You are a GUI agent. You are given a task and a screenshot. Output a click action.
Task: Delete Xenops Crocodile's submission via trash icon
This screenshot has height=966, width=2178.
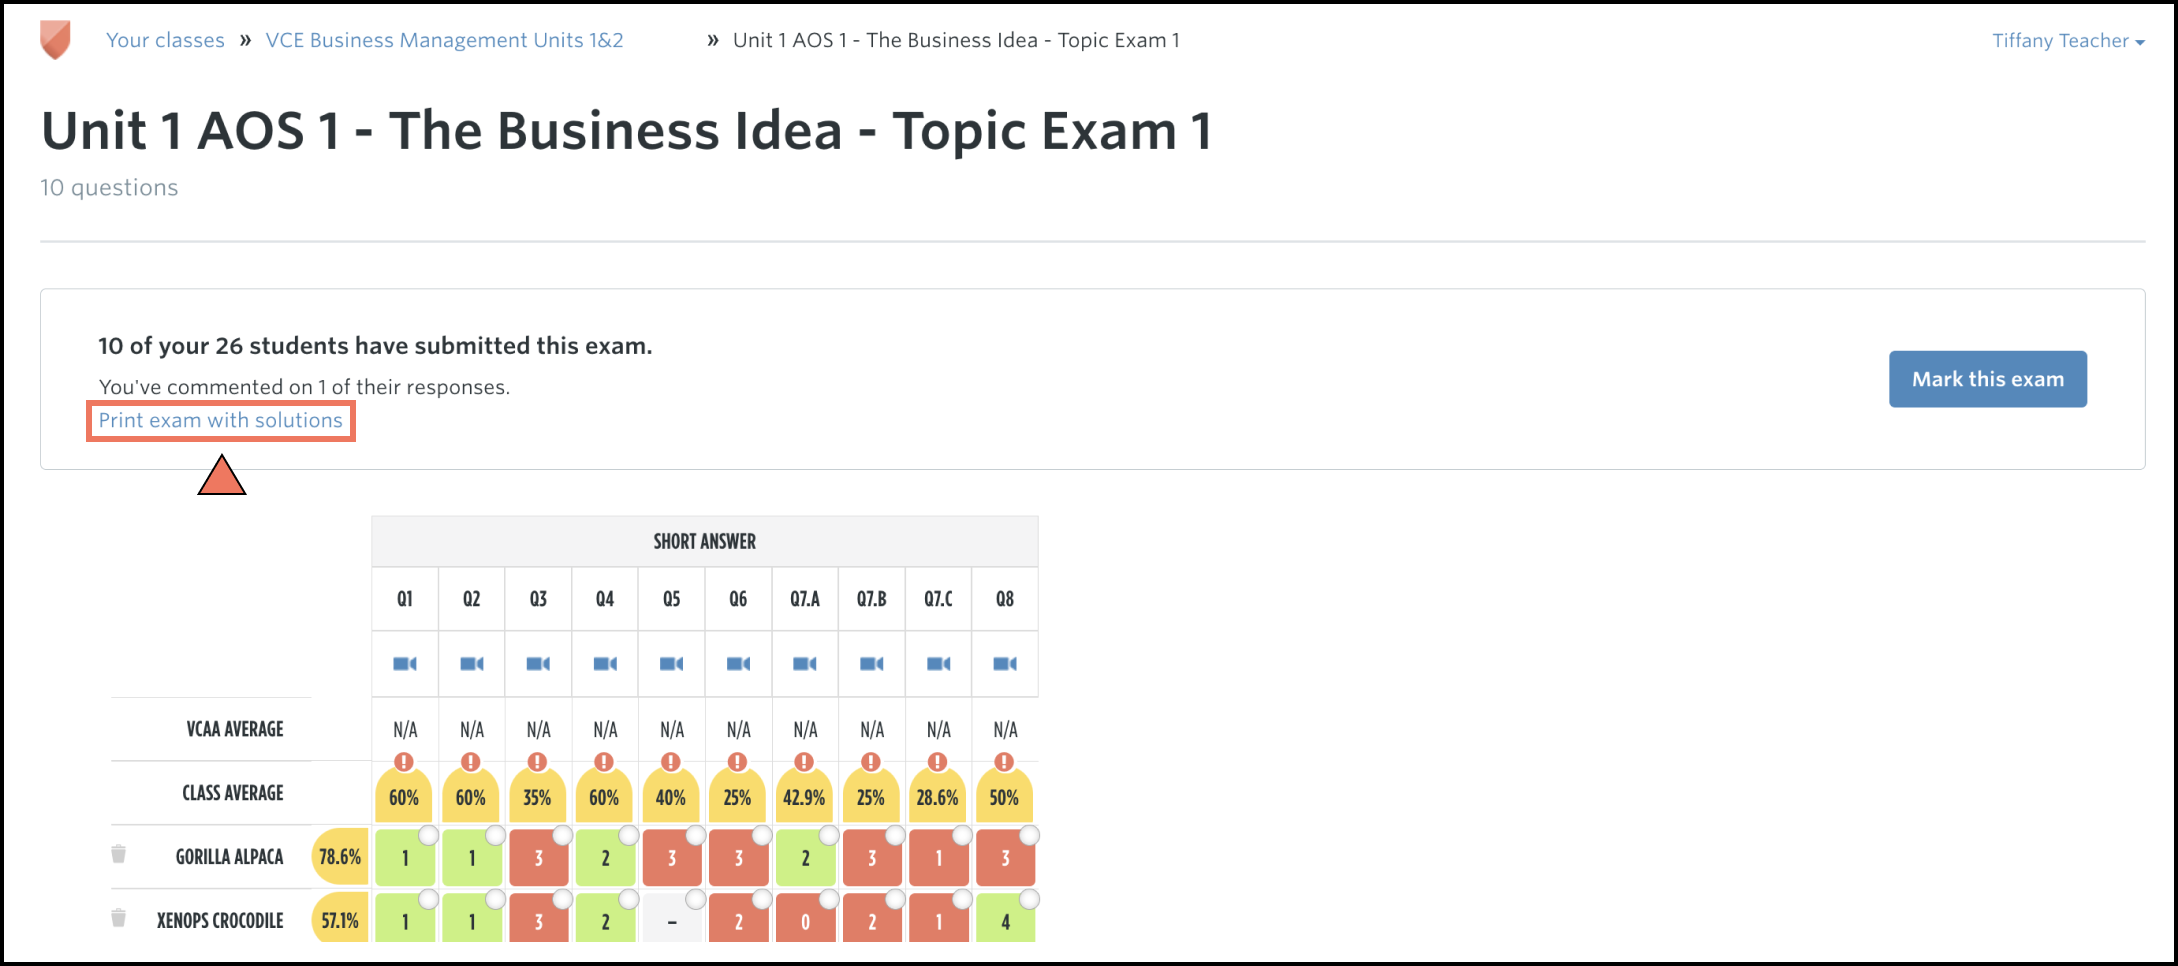[x=118, y=918]
